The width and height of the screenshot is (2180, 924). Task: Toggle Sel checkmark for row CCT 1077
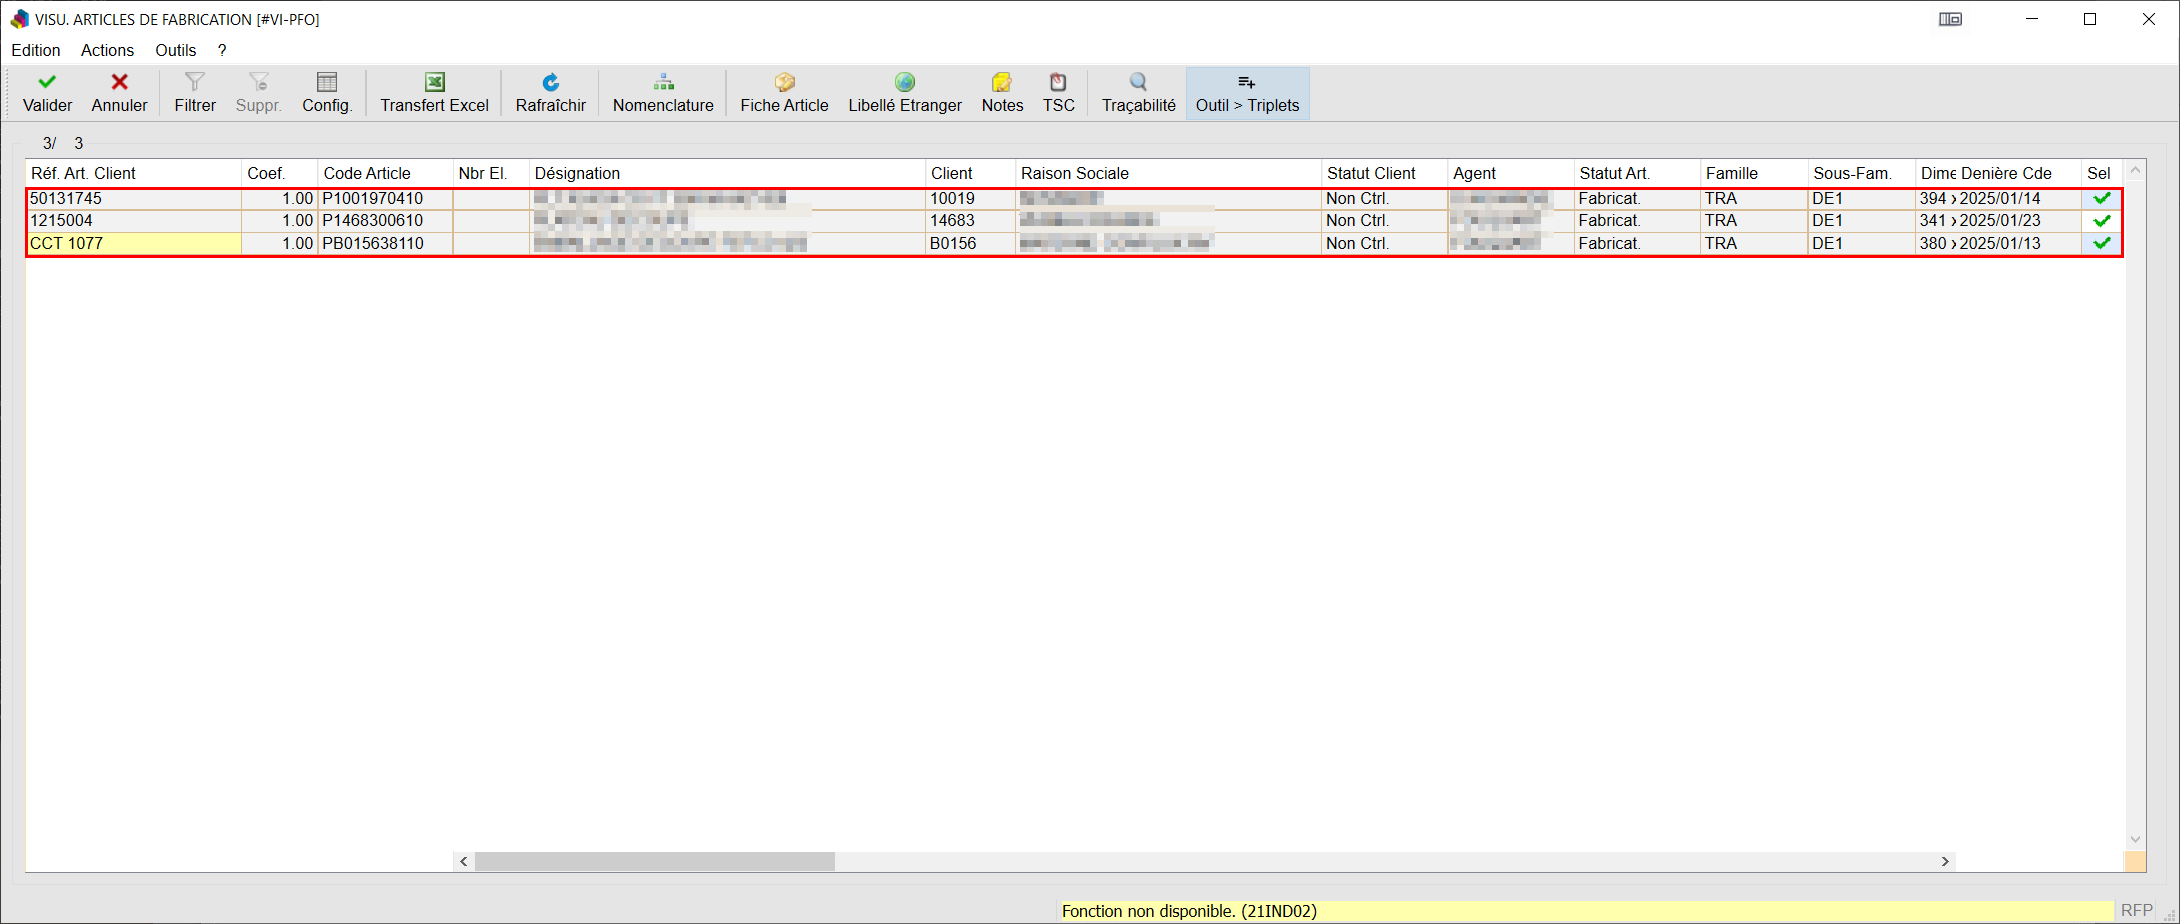tap(2102, 243)
